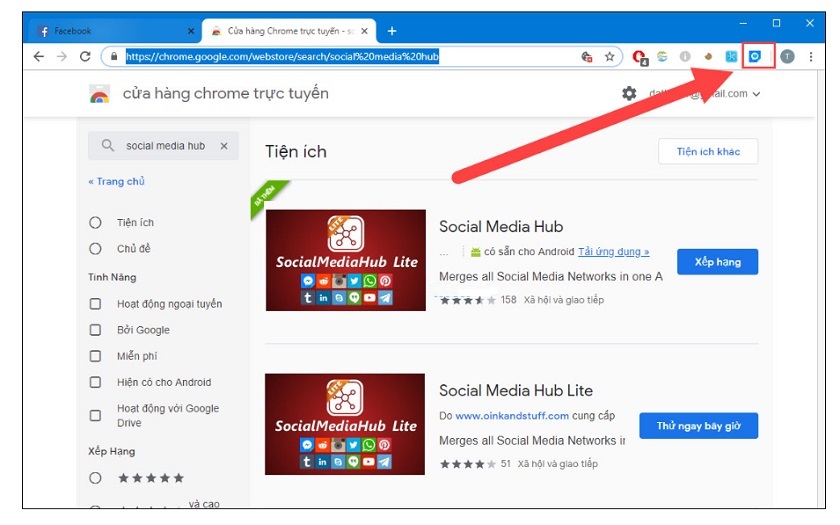Click the 158 ratings star row
840x525 pixels.
click(468, 300)
